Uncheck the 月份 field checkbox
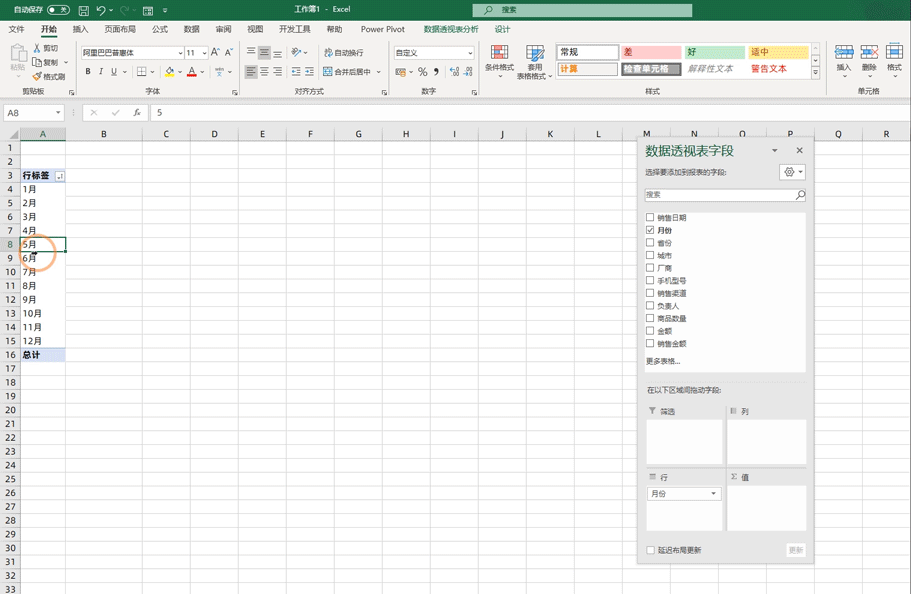 click(x=650, y=230)
